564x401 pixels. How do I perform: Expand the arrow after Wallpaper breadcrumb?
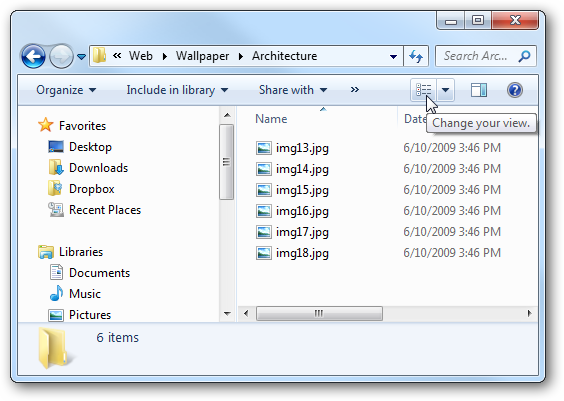click(241, 56)
